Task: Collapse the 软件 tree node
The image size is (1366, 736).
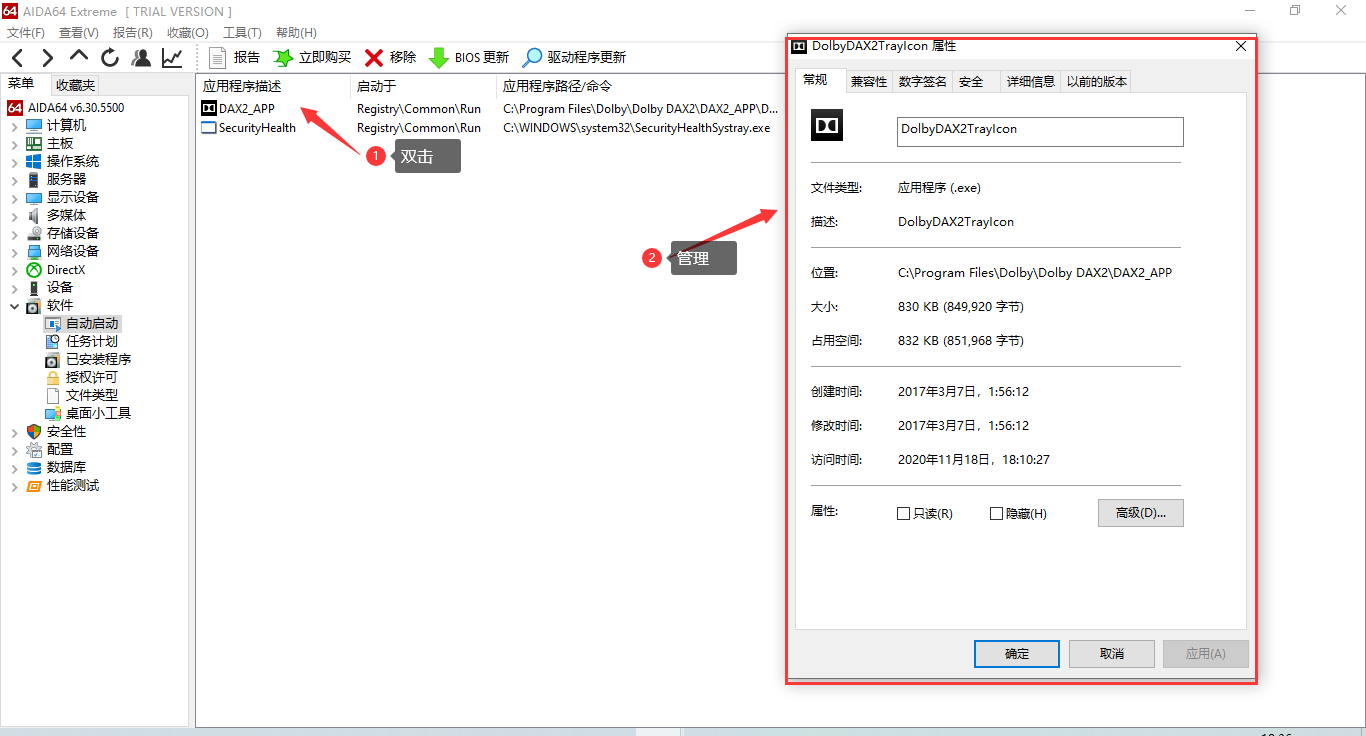Action: coord(14,306)
